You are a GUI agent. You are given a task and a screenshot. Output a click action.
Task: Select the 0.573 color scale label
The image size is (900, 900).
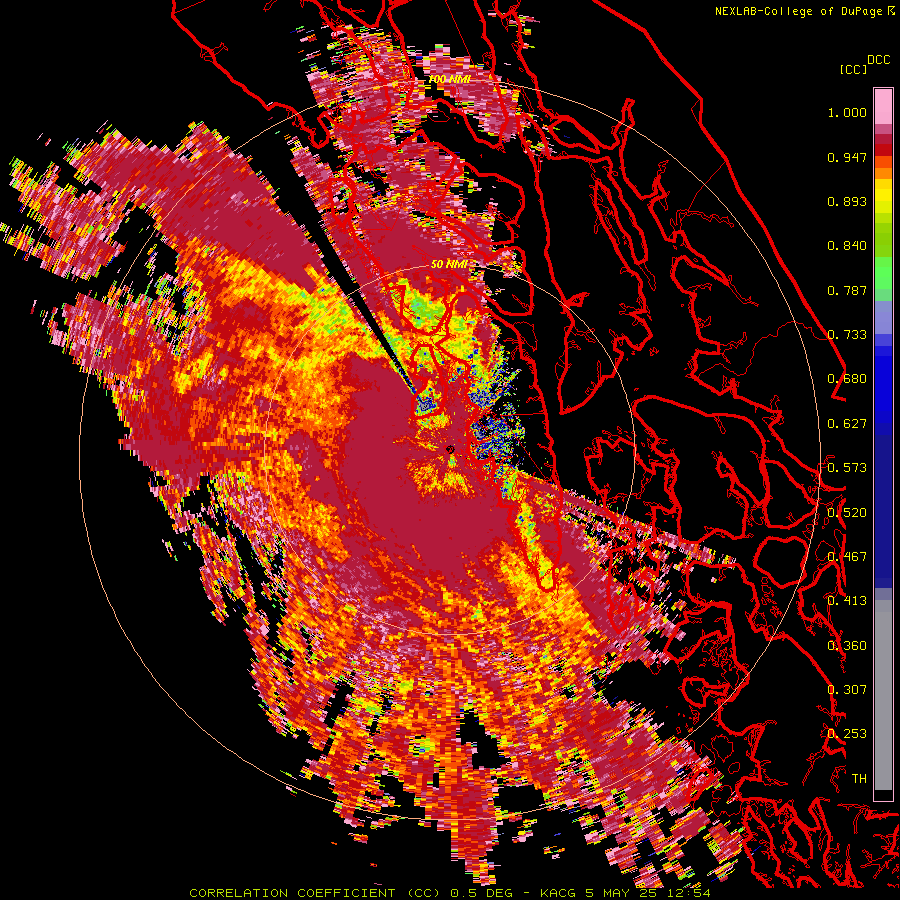pyautogui.click(x=847, y=468)
